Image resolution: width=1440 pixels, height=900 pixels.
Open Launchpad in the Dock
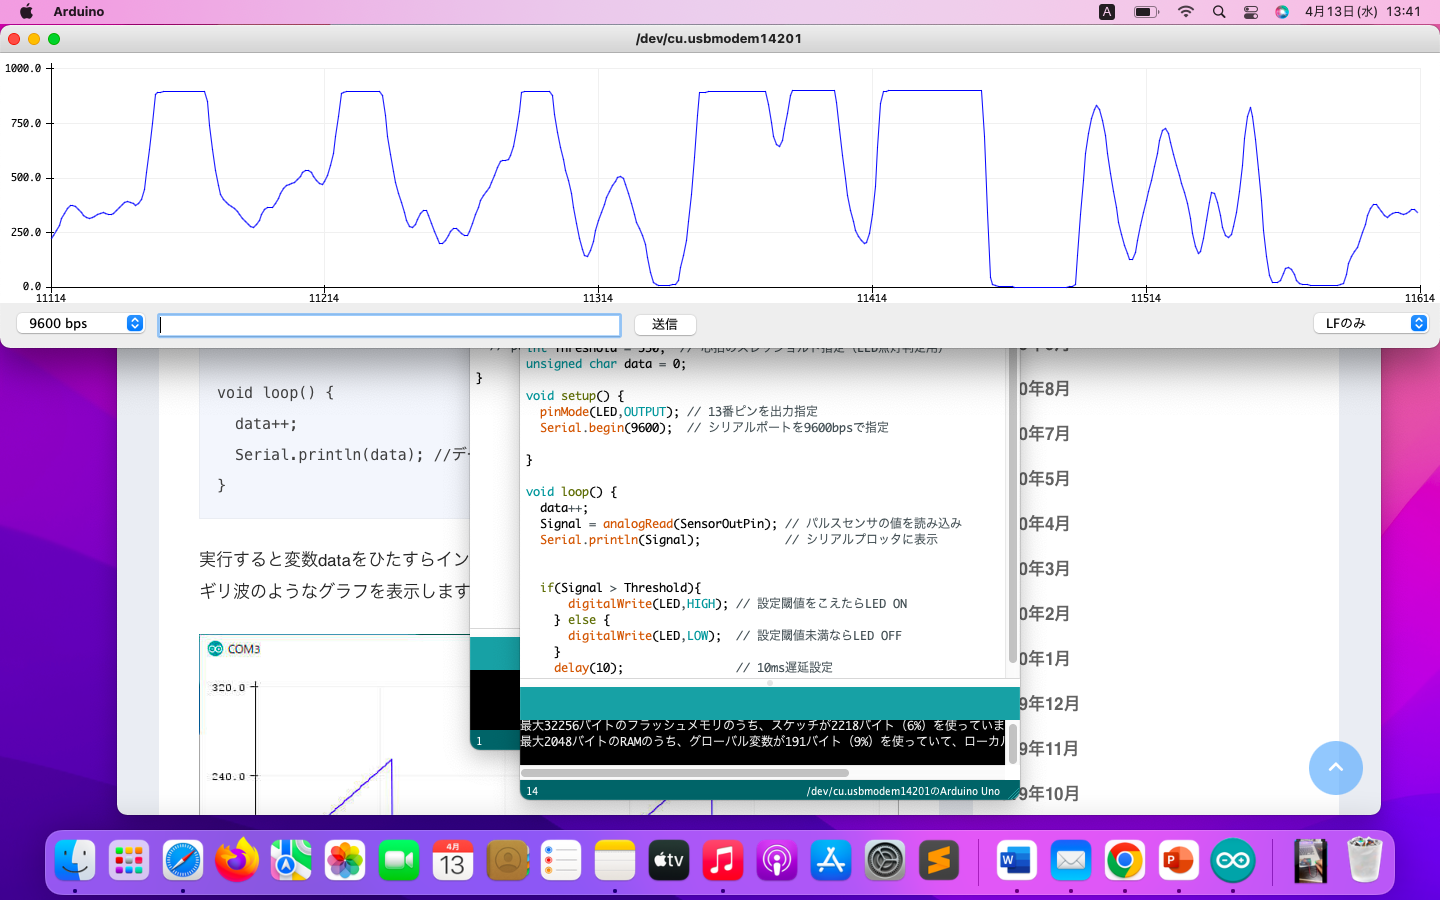coord(129,860)
